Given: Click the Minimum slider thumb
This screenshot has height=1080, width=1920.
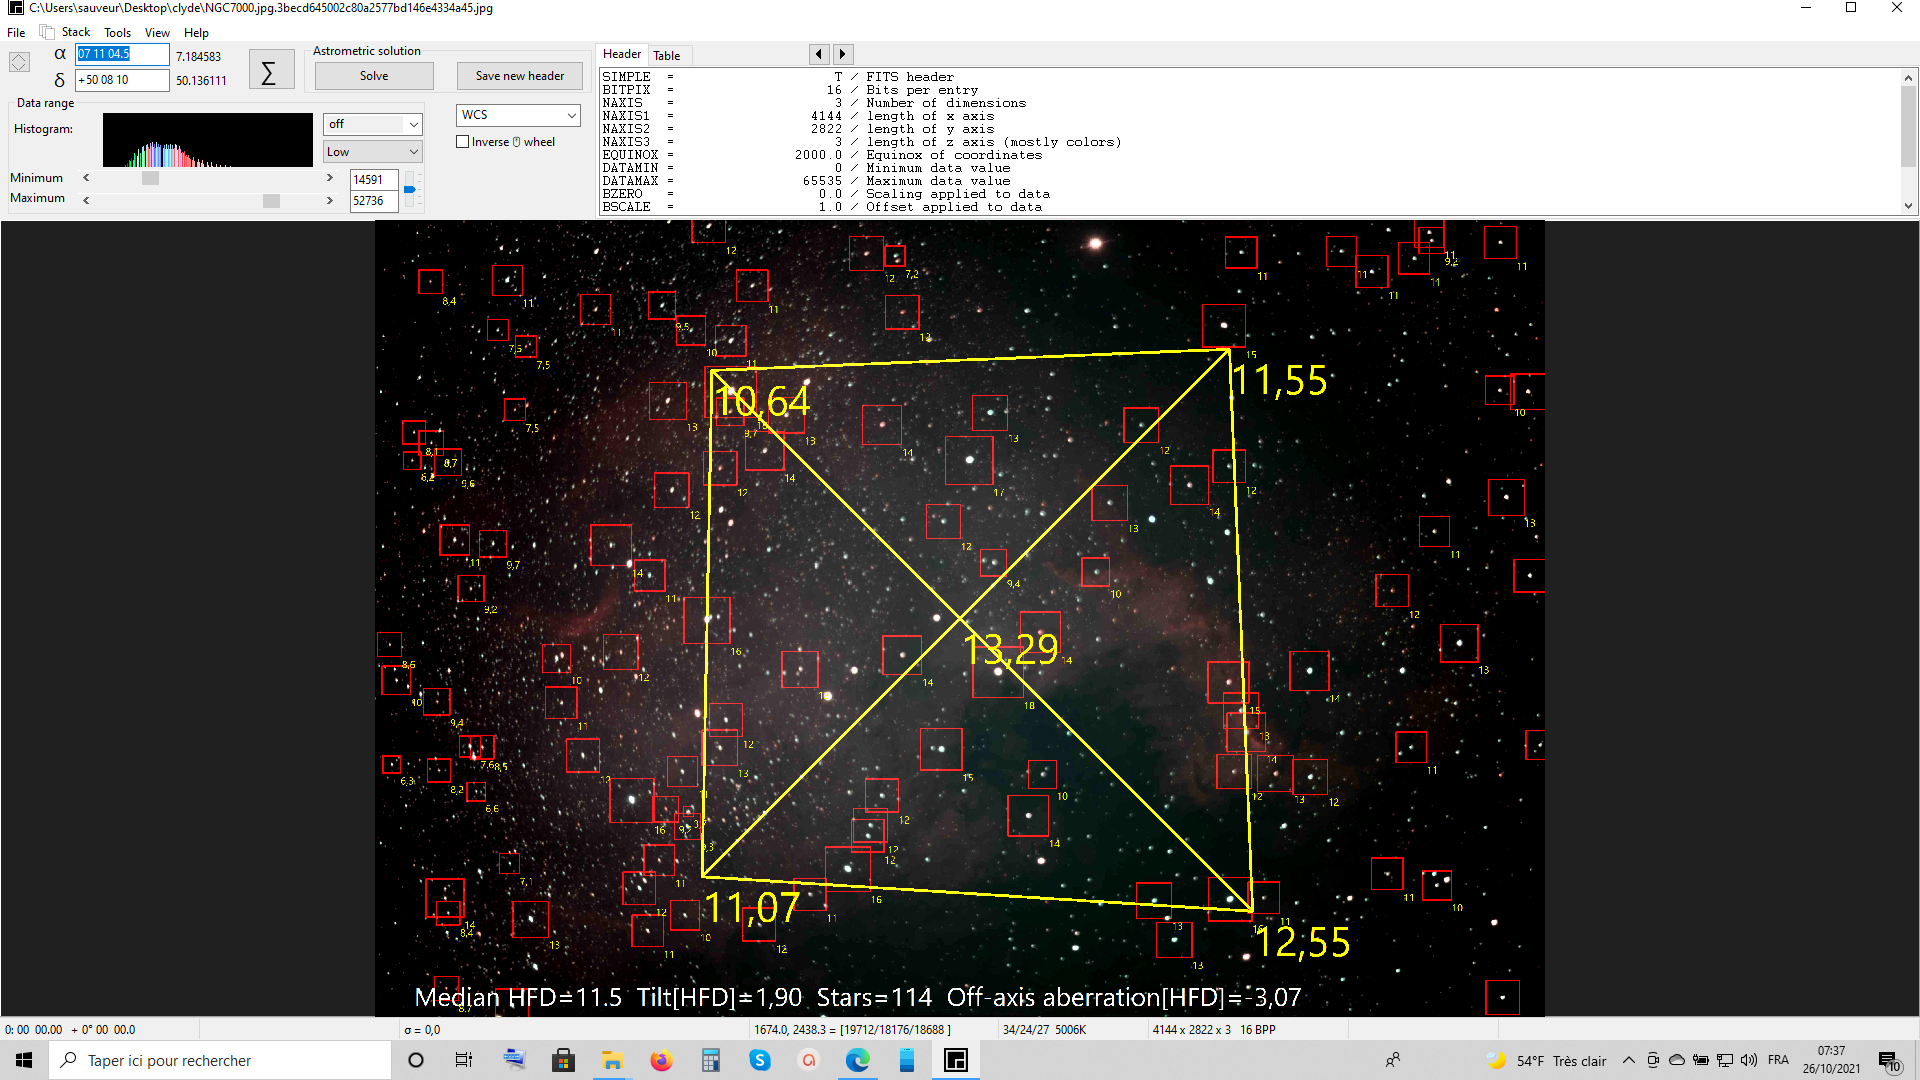Looking at the screenshot, I should point(150,178).
